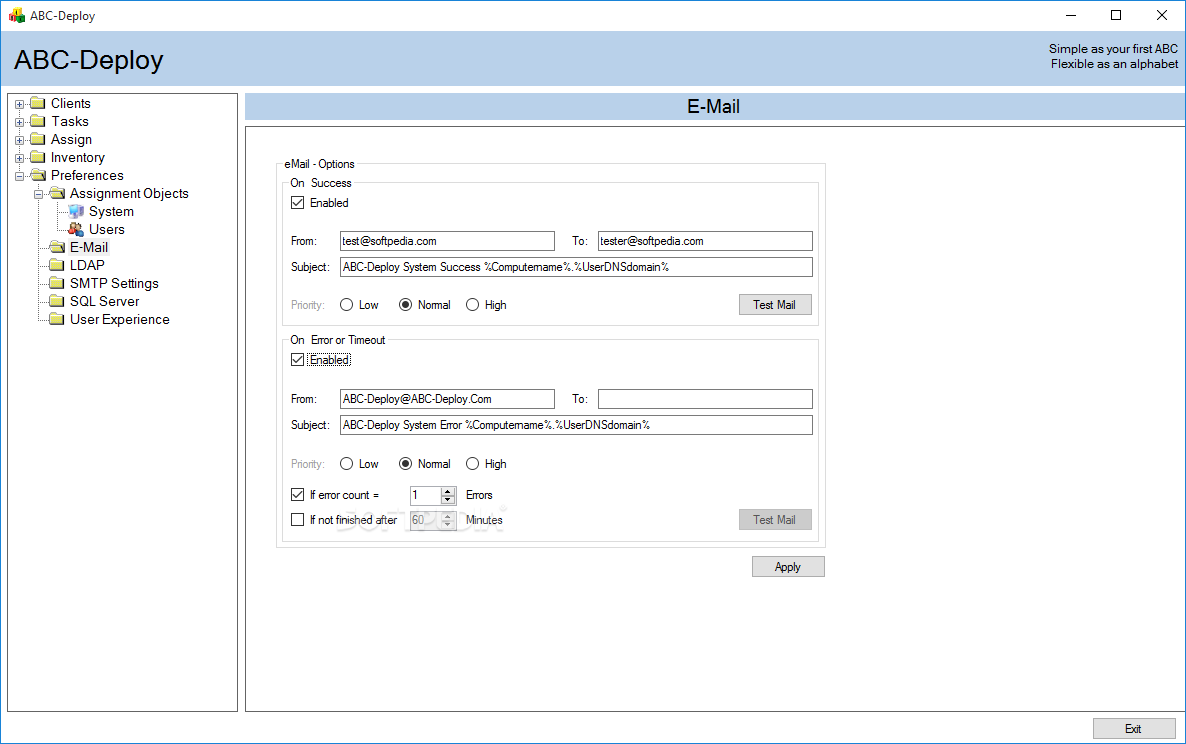Click the disabled Test Mail button in Error section
1186x744 pixels.
(x=775, y=519)
